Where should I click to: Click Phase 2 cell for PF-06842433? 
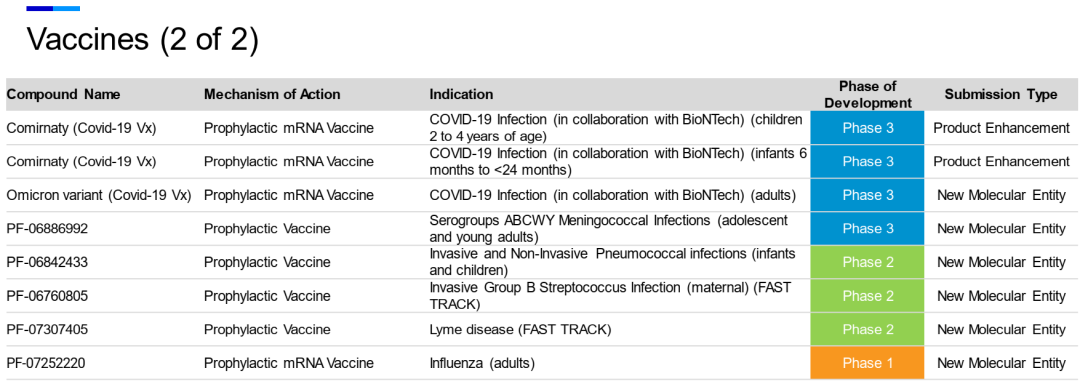tap(868, 262)
